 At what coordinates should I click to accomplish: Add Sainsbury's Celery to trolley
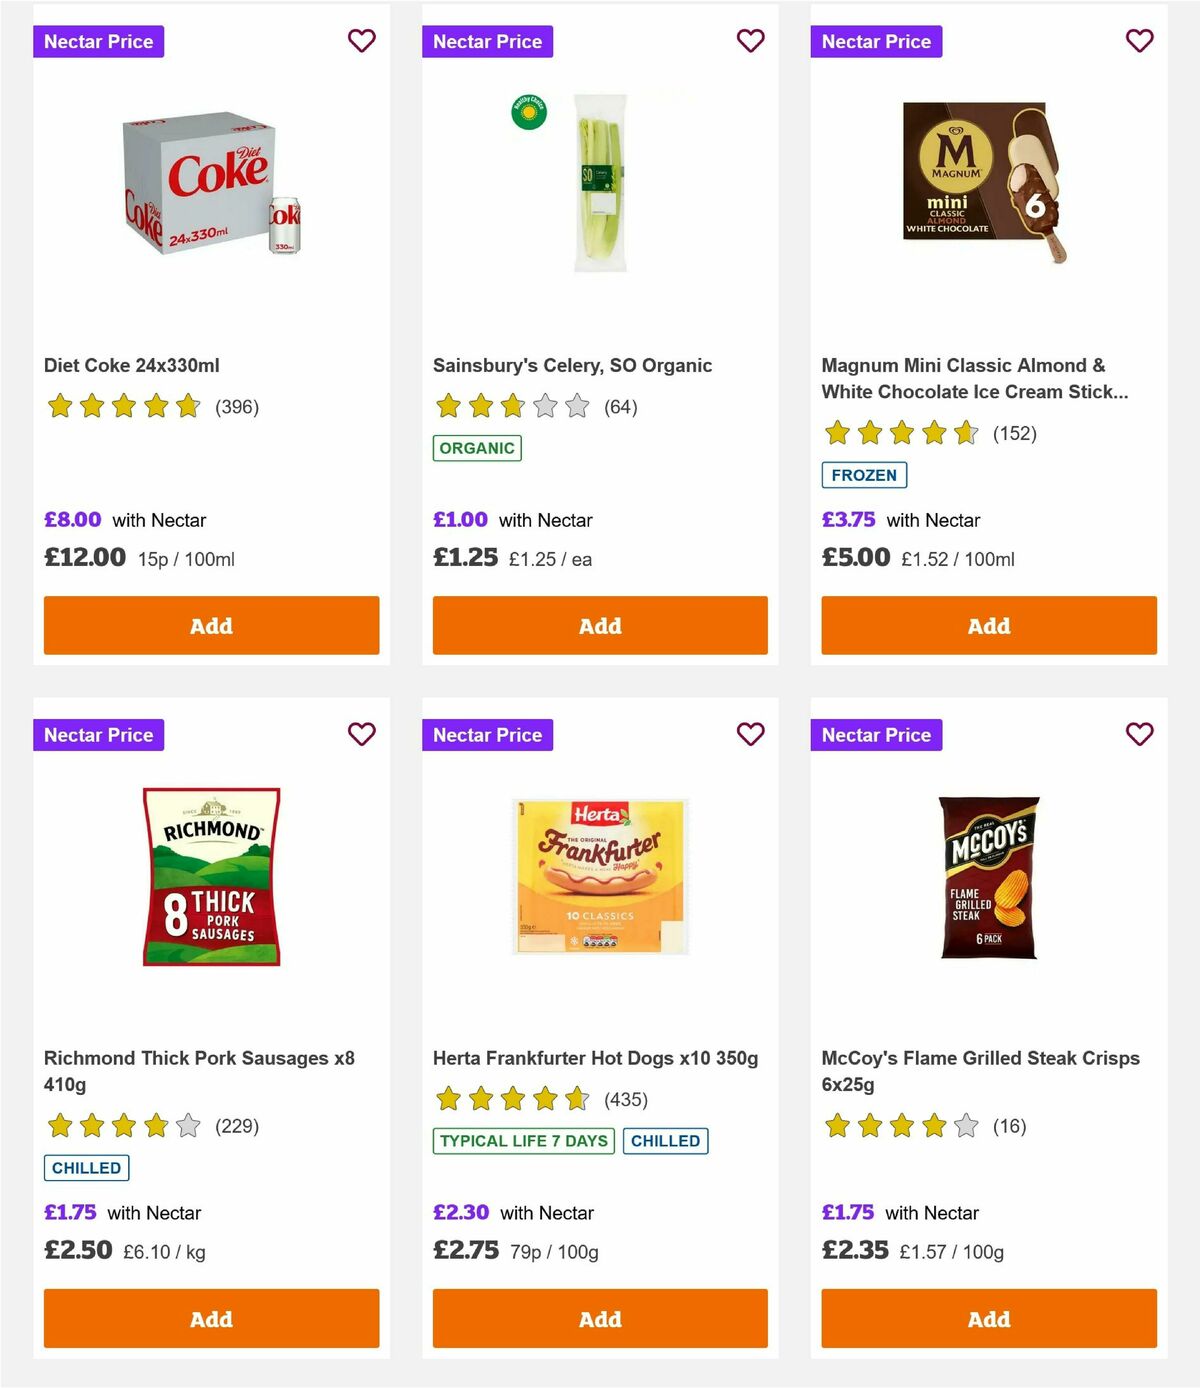(x=599, y=625)
